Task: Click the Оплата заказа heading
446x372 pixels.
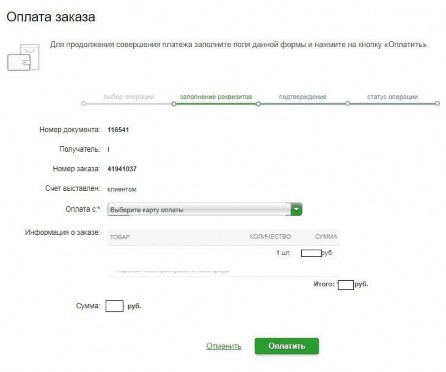Action: (x=51, y=17)
